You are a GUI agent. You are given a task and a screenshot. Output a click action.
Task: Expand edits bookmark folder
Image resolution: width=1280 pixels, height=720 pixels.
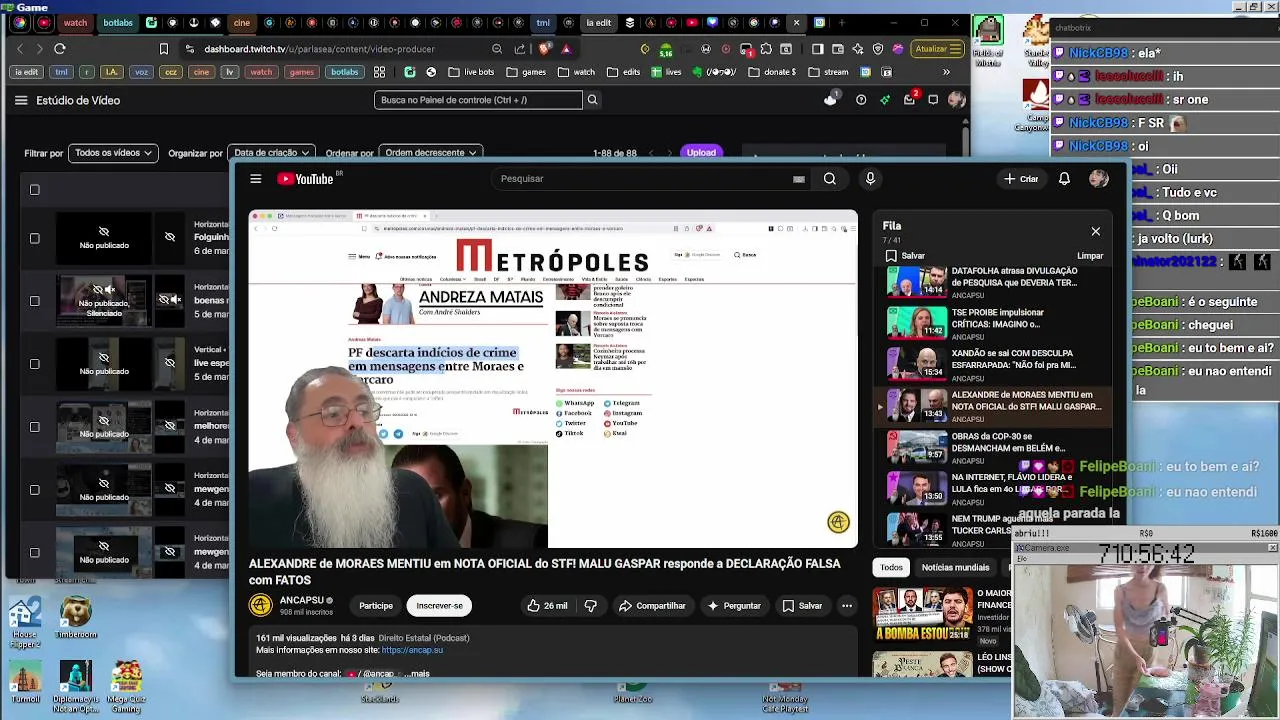coord(622,72)
